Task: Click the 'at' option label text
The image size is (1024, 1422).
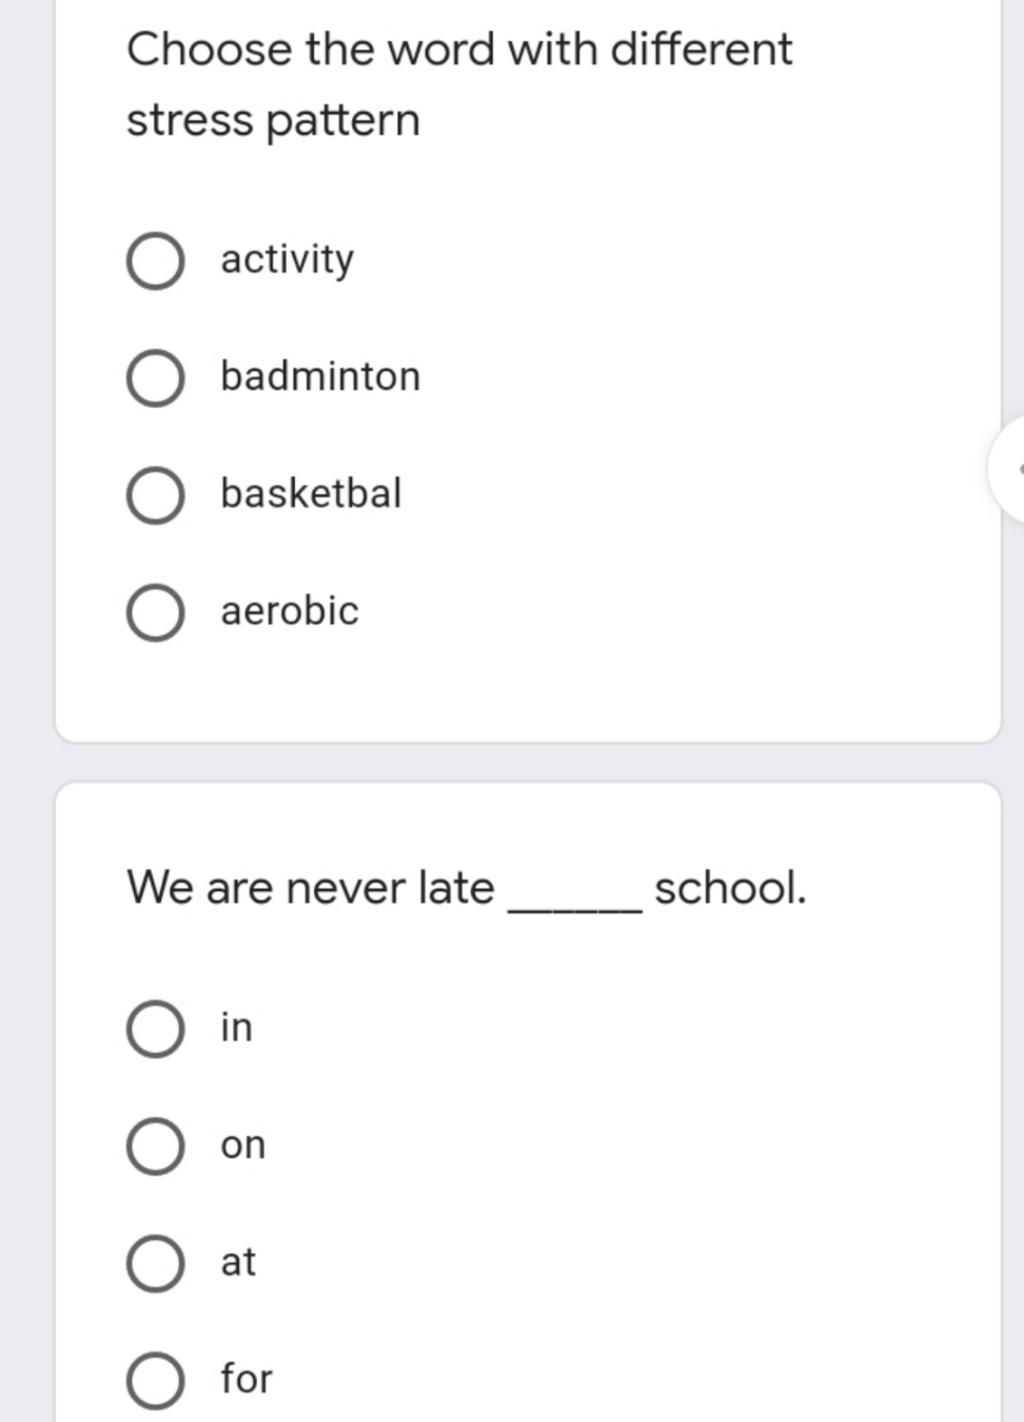Action: (238, 1262)
